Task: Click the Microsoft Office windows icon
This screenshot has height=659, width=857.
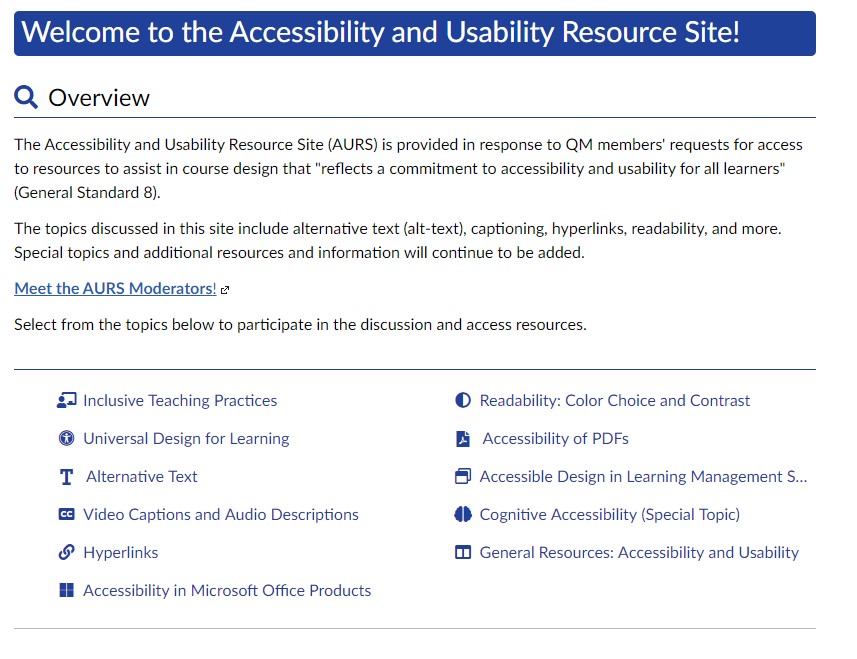Action: click(67, 591)
